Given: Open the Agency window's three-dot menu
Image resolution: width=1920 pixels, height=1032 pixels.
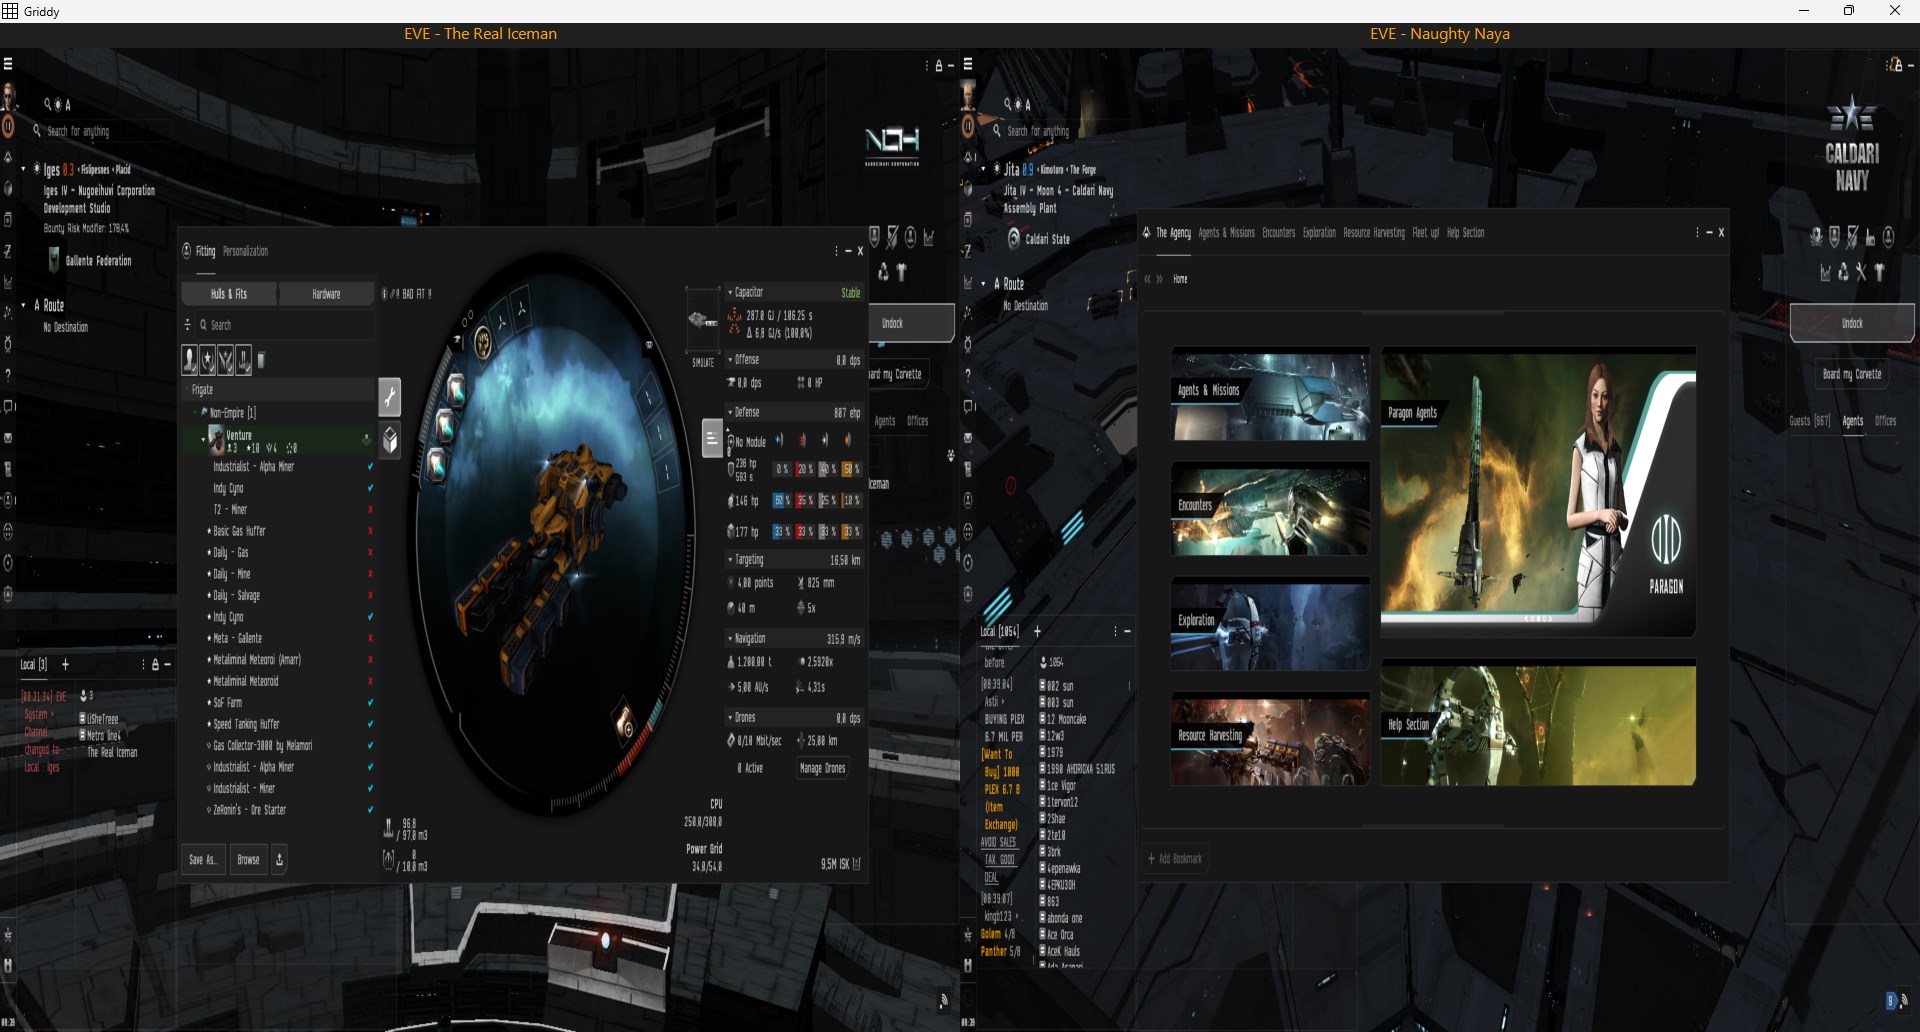Looking at the screenshot, I should pyautogui.click(x=1697, y=233).
